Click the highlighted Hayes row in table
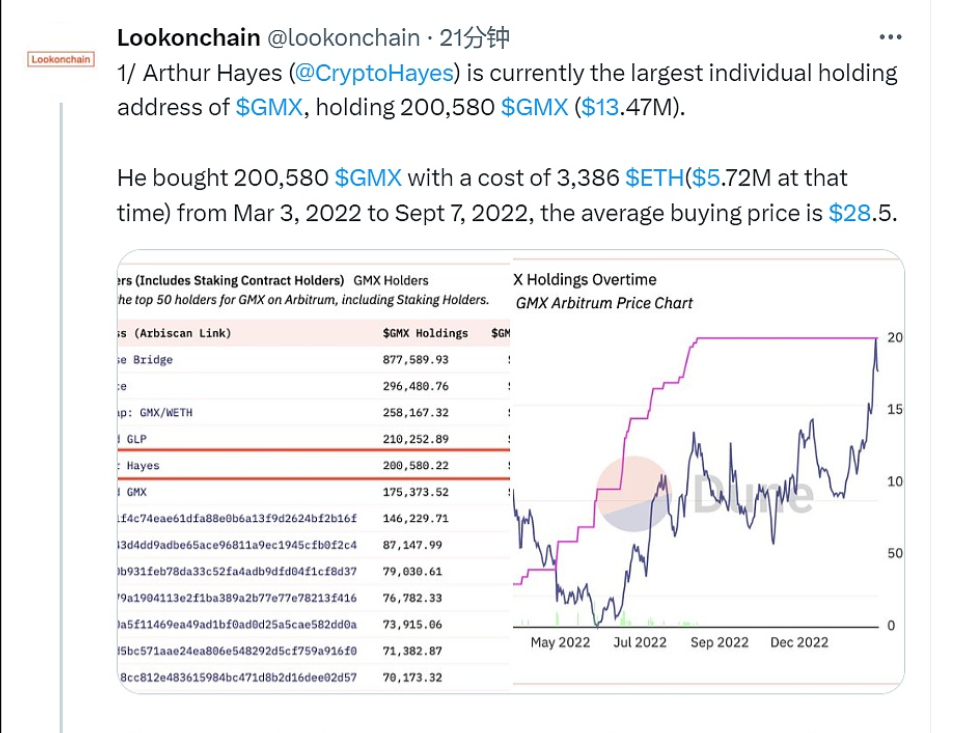This screenshot has height=733, width=965. (310, 465)
